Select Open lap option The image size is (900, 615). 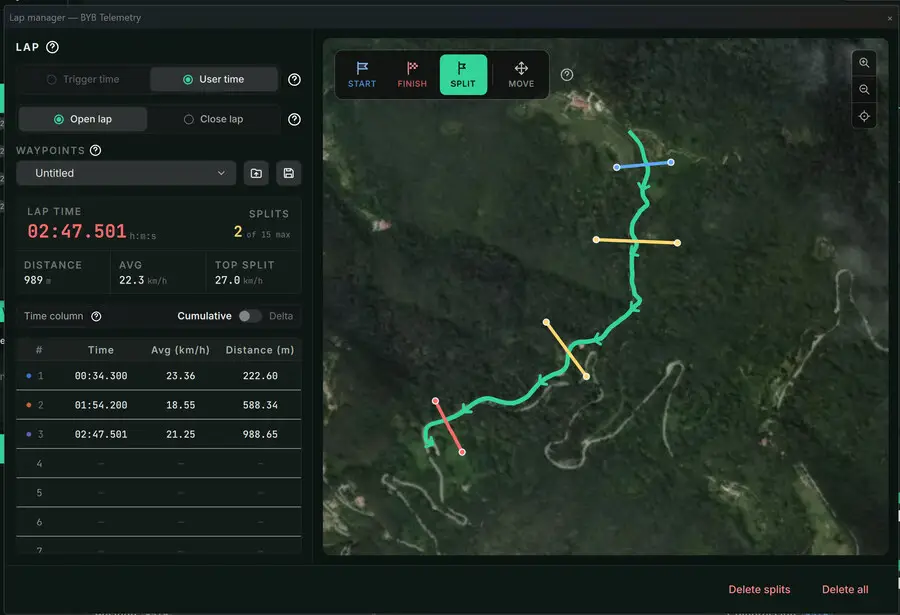[x=83, y=119]
